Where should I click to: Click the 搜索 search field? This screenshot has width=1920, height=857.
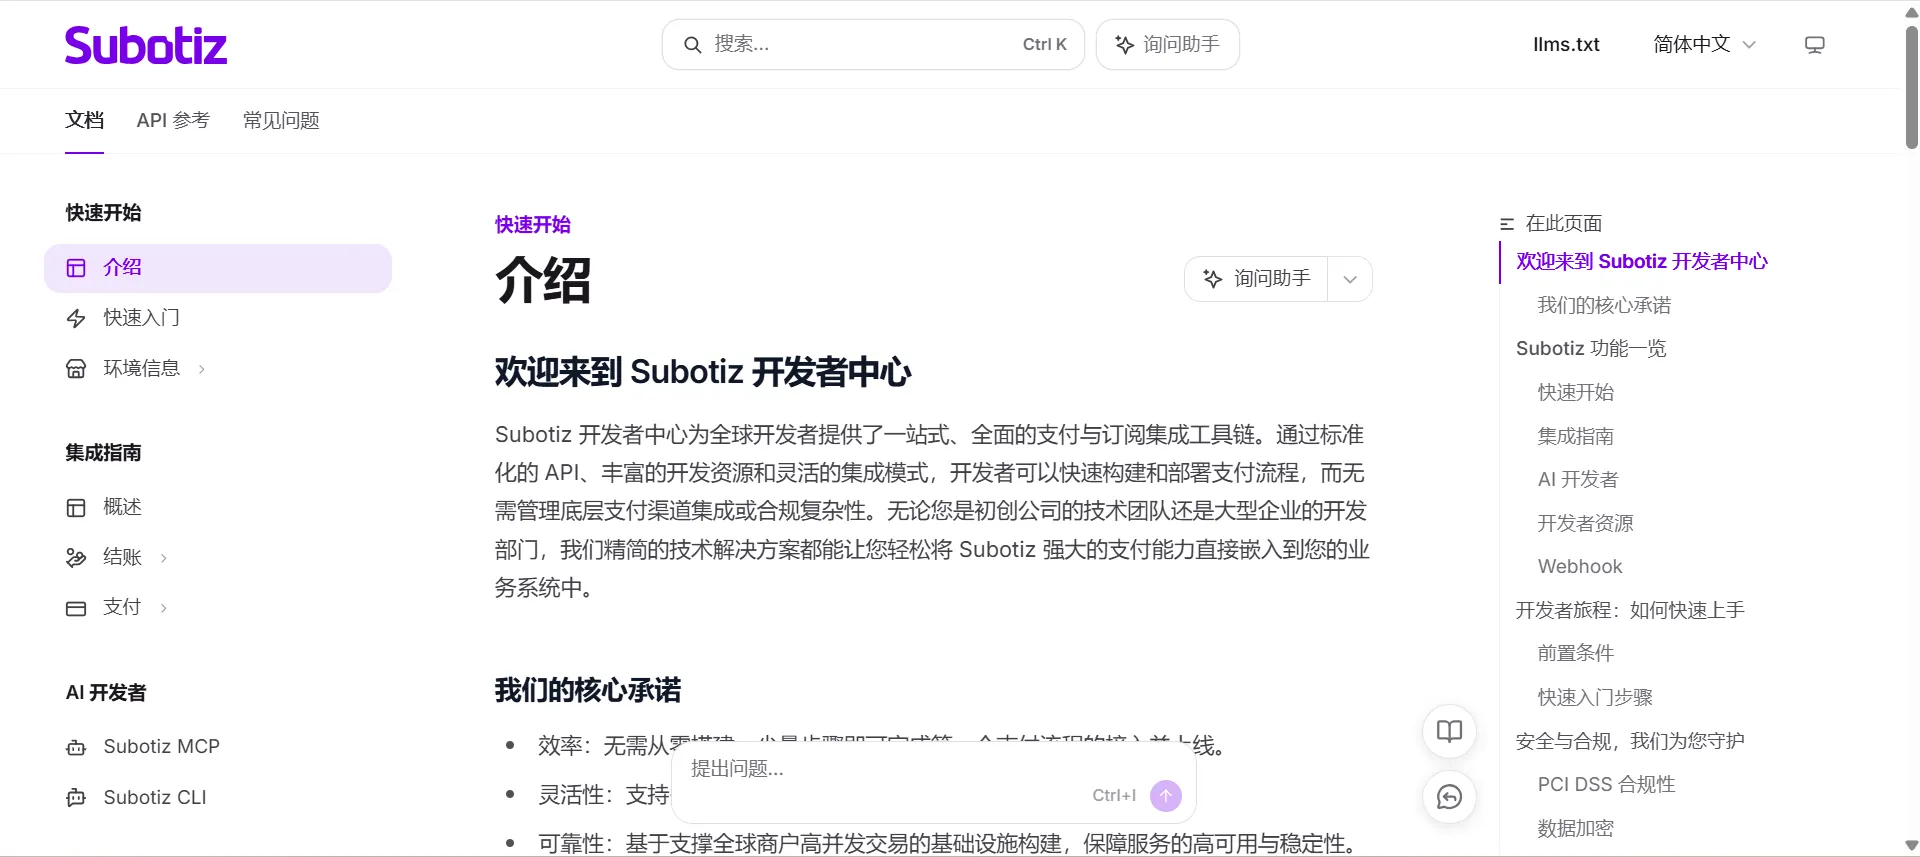[x=873, y=45]
